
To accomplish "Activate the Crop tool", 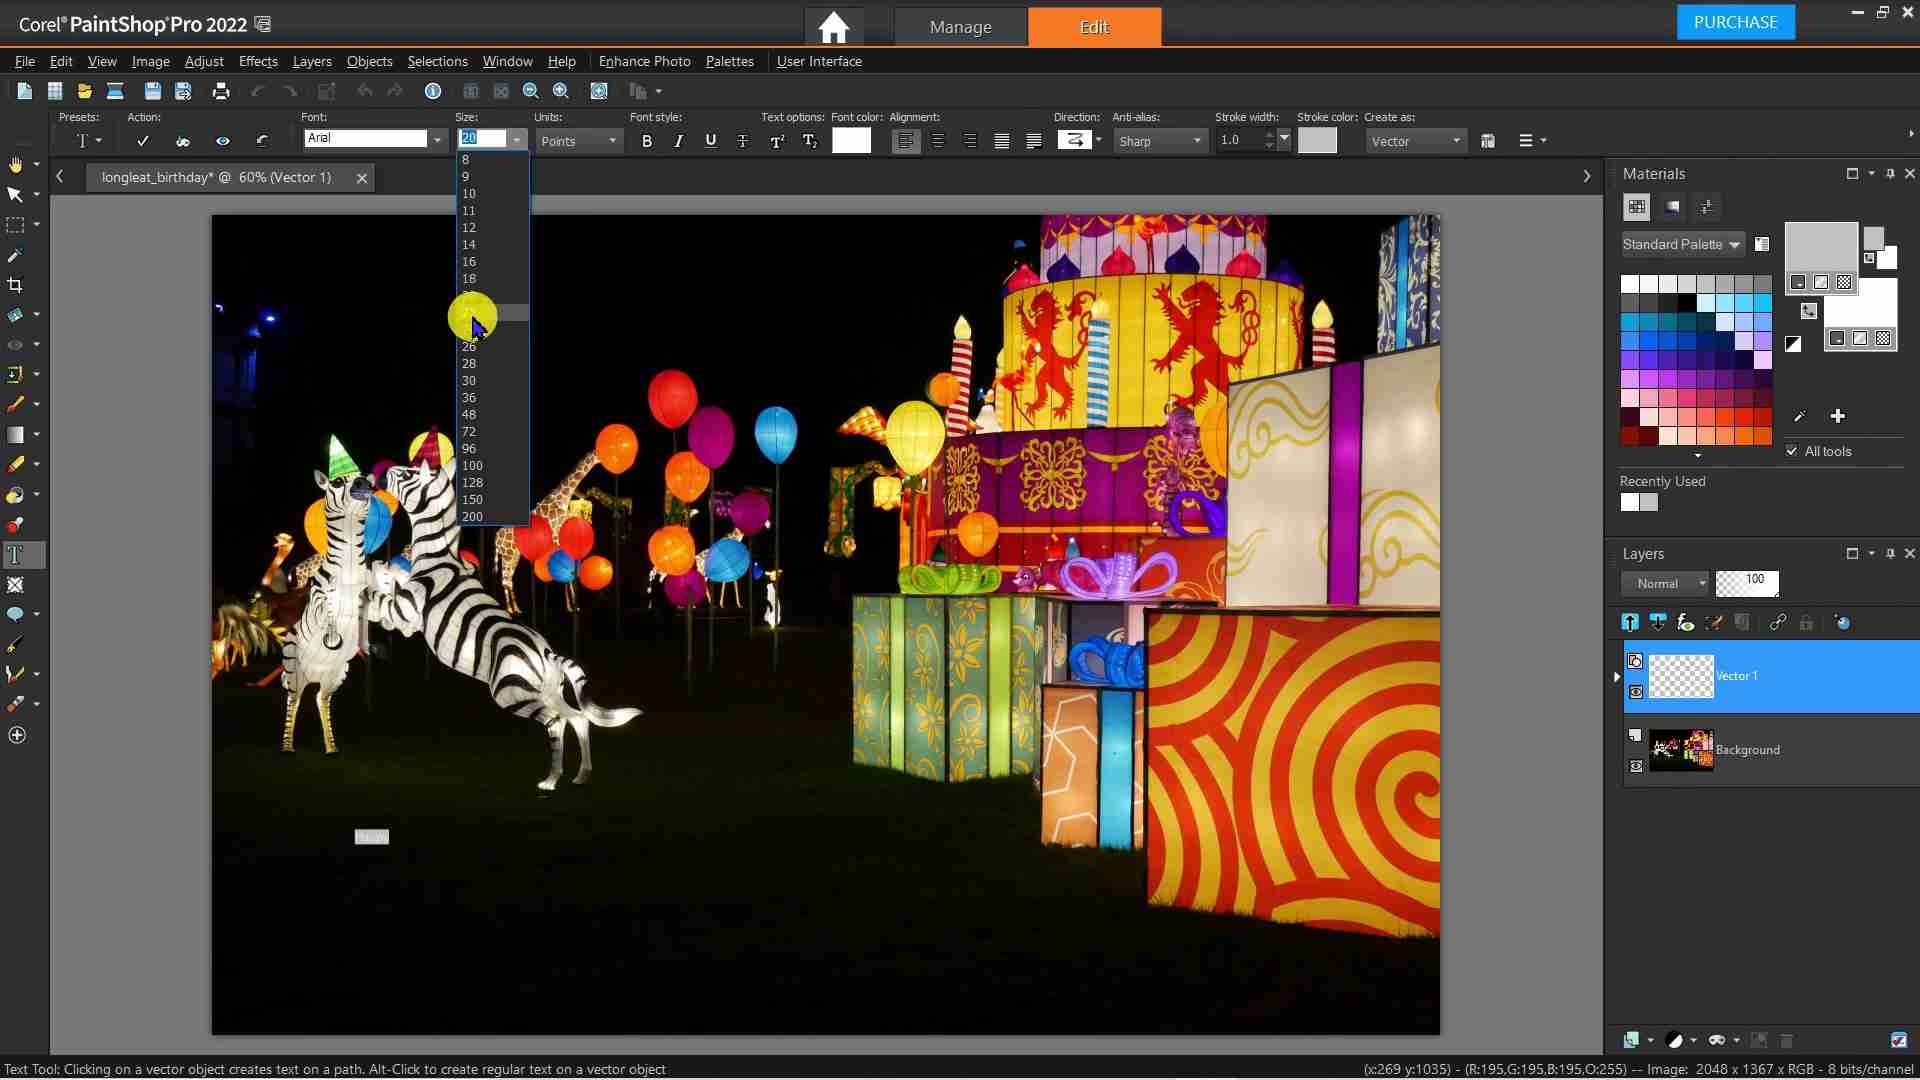I will [15, 284].
